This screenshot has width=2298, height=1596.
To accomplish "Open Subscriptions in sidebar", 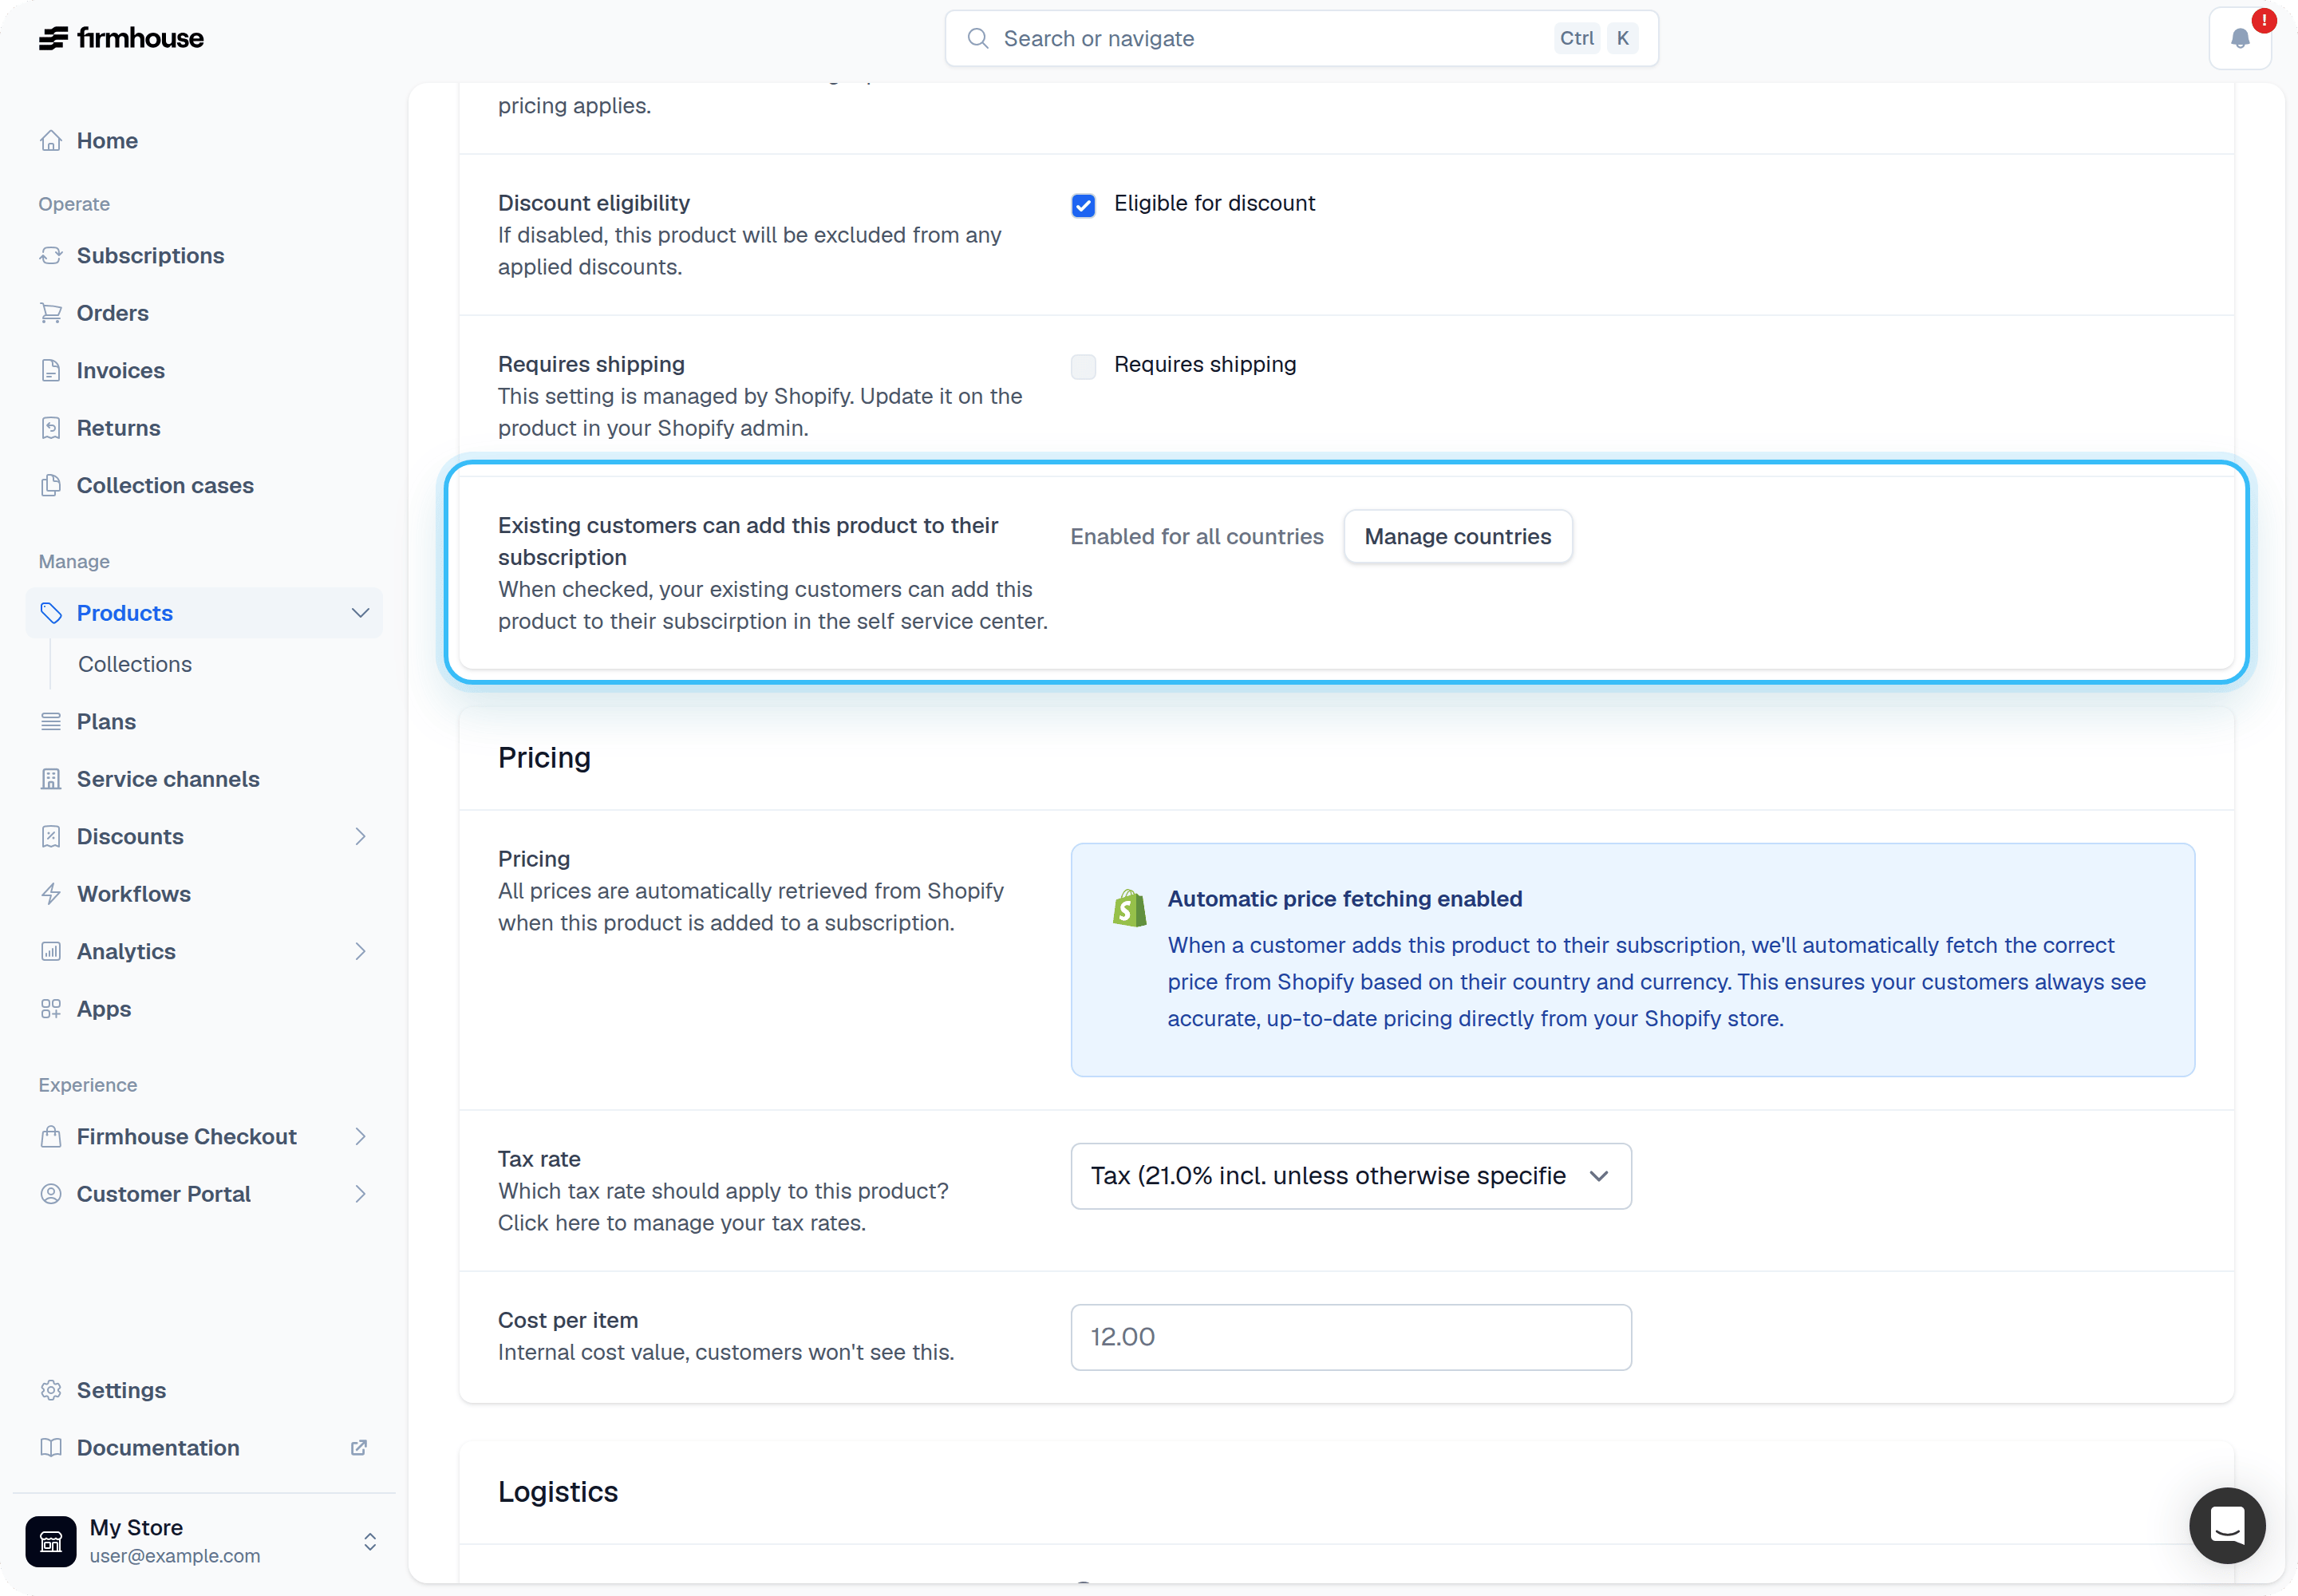I will pyautogui.click(x=204, y=256).
